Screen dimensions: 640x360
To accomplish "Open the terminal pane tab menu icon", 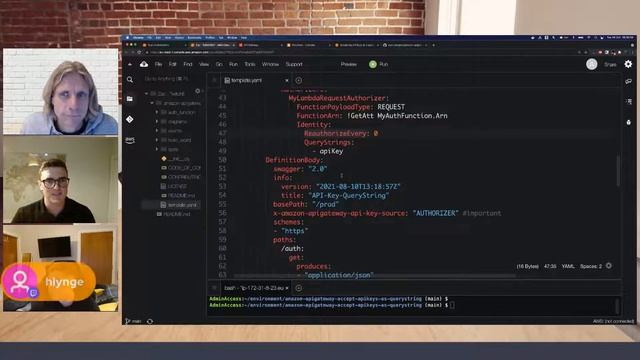I will [x=214, y=288].
